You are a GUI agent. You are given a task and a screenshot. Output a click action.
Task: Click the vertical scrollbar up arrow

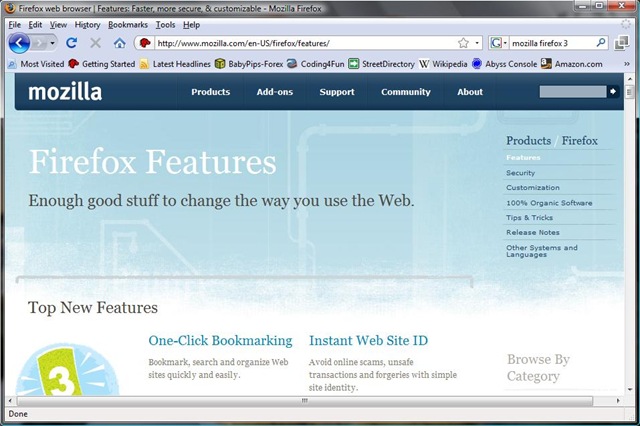[629, 78]
